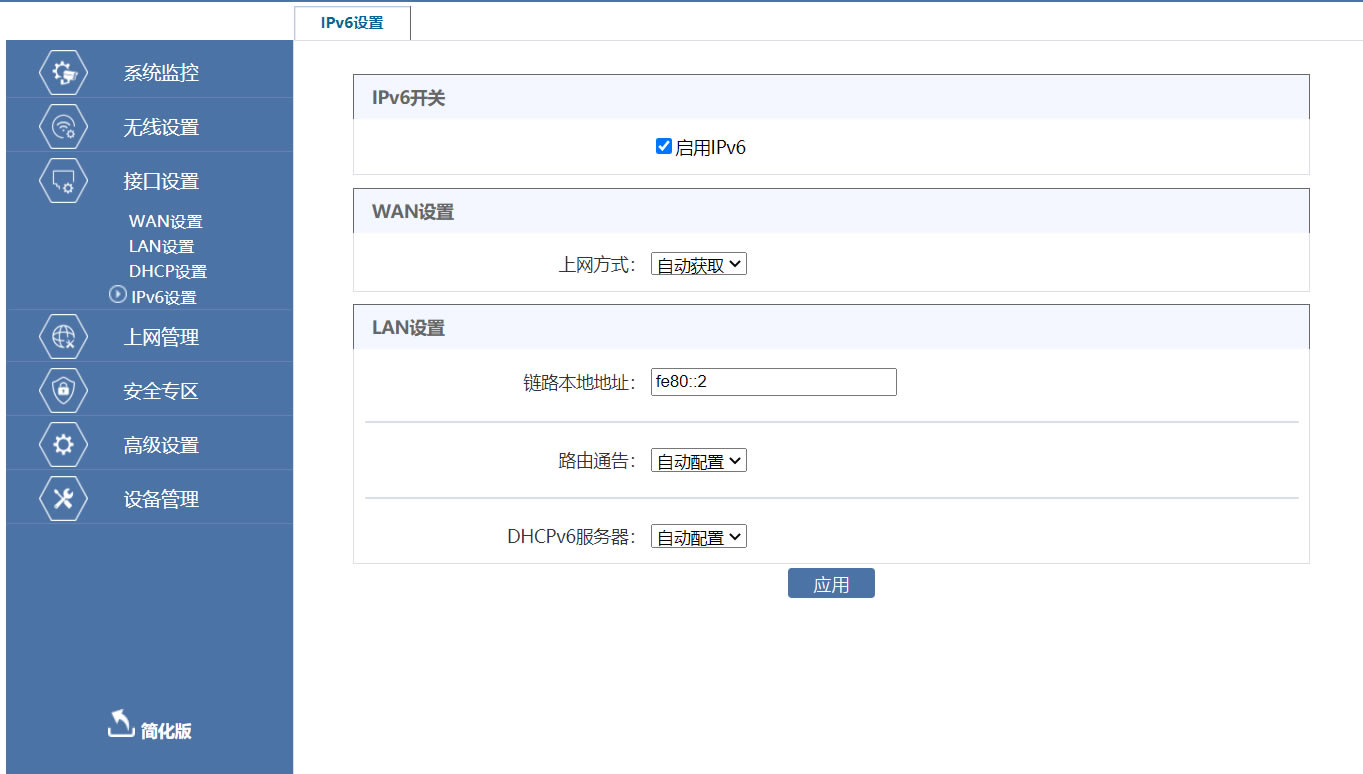Disable the 启用IPv6 checkbox

(663, 145)
